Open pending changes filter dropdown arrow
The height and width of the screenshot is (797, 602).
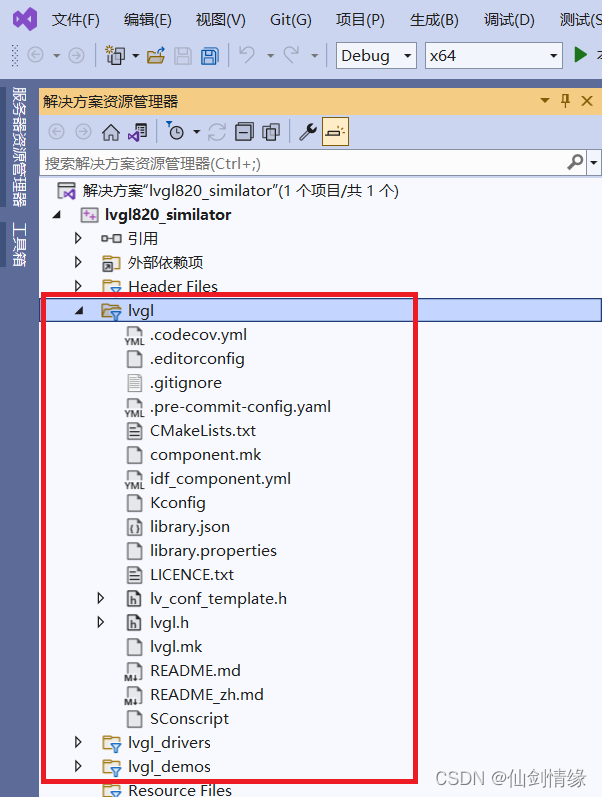pos(196,133)
